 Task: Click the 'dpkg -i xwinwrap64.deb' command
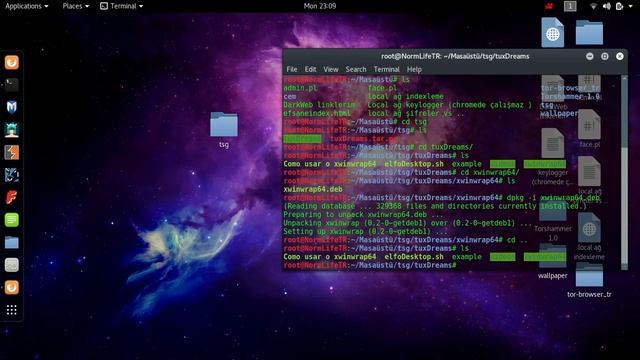[x=553, y=198]
